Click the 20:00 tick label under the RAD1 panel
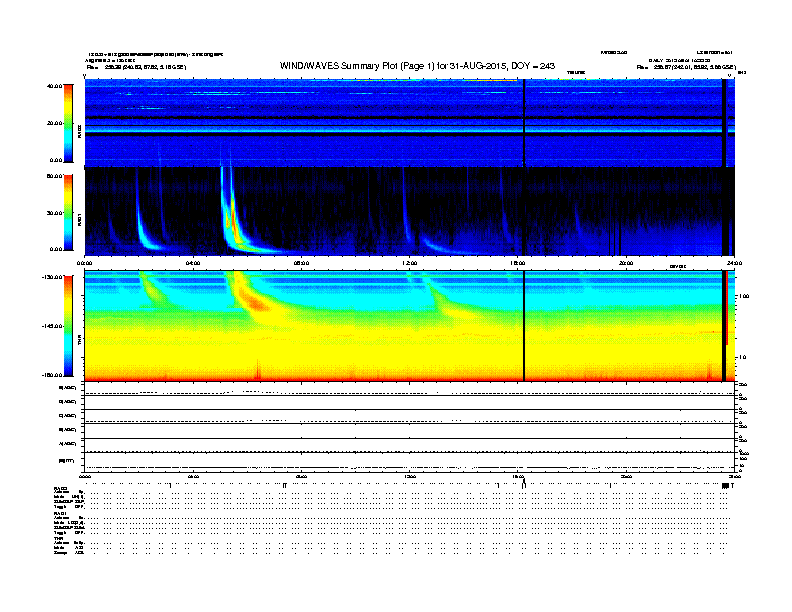Image resolution: width=792 pixels, height=612 pixels. (x=626, y=263)
